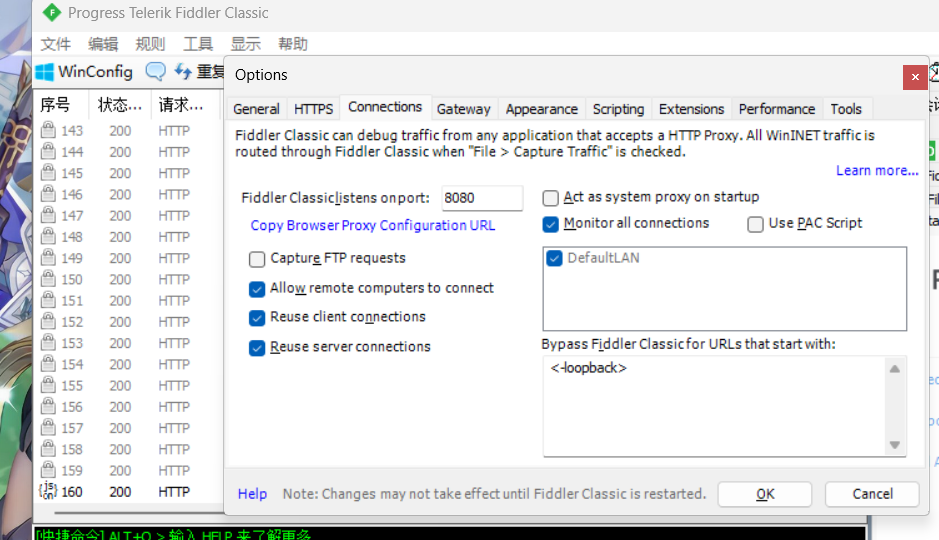Click the lock icon on session 143
Viewport: 939px width, 540px height.
click(x=48, y=130)
